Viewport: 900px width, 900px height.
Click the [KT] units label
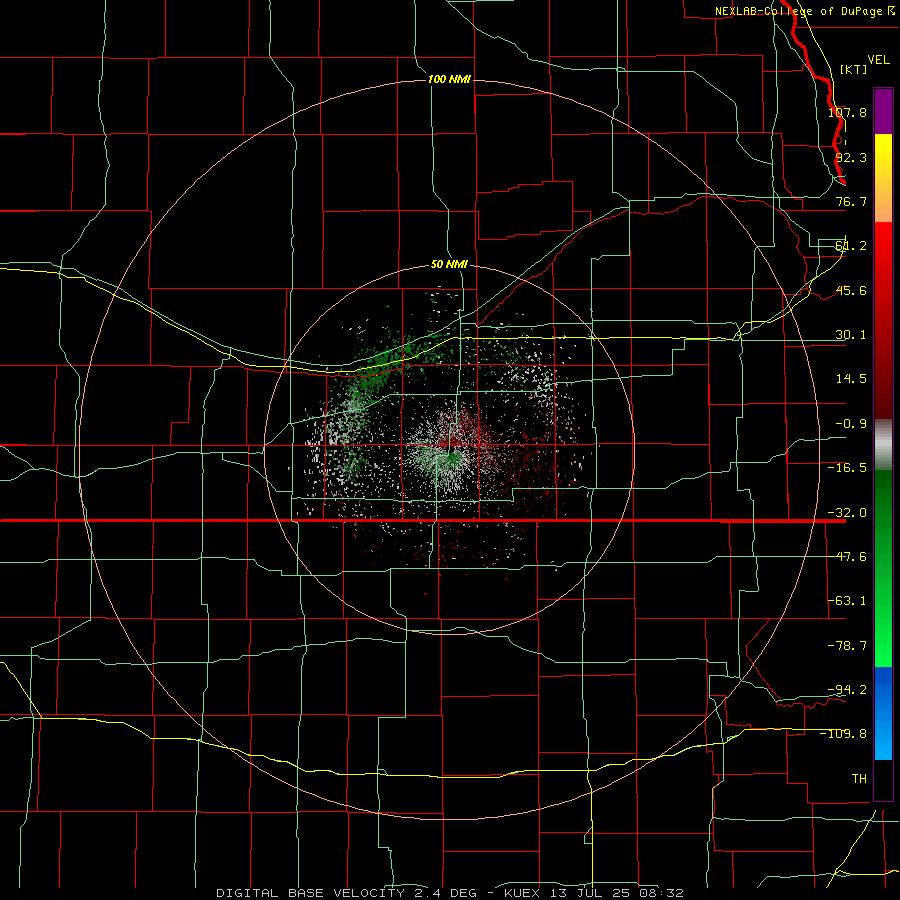854,69
